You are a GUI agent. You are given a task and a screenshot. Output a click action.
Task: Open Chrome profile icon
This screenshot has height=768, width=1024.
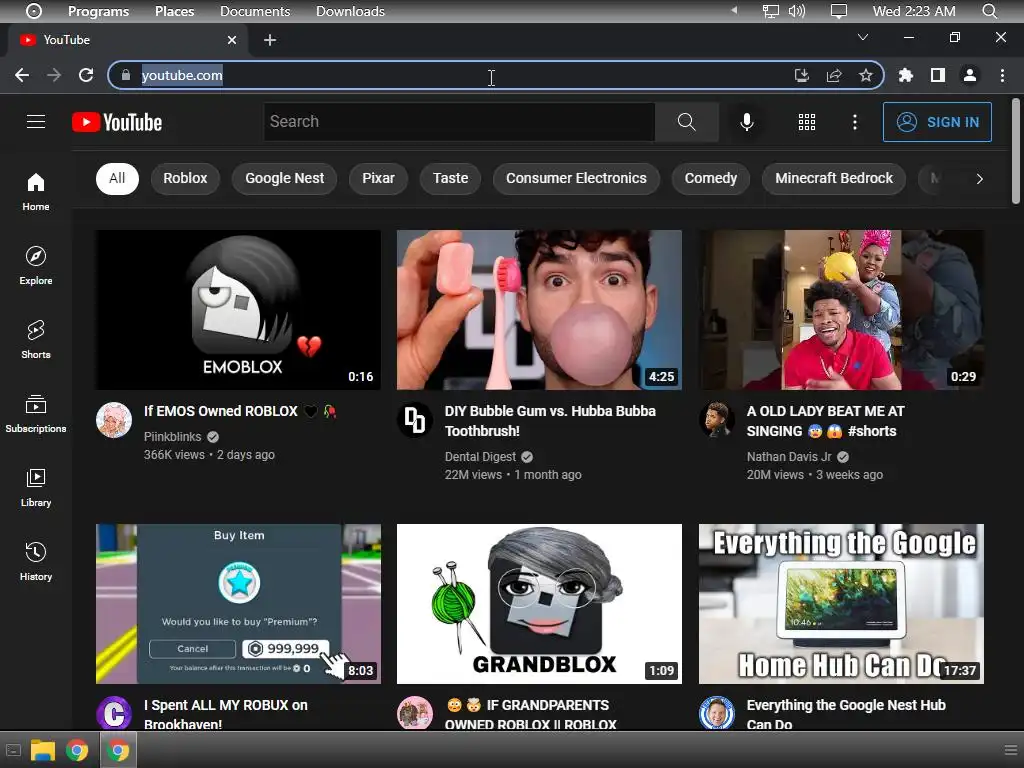pos(970,75)
